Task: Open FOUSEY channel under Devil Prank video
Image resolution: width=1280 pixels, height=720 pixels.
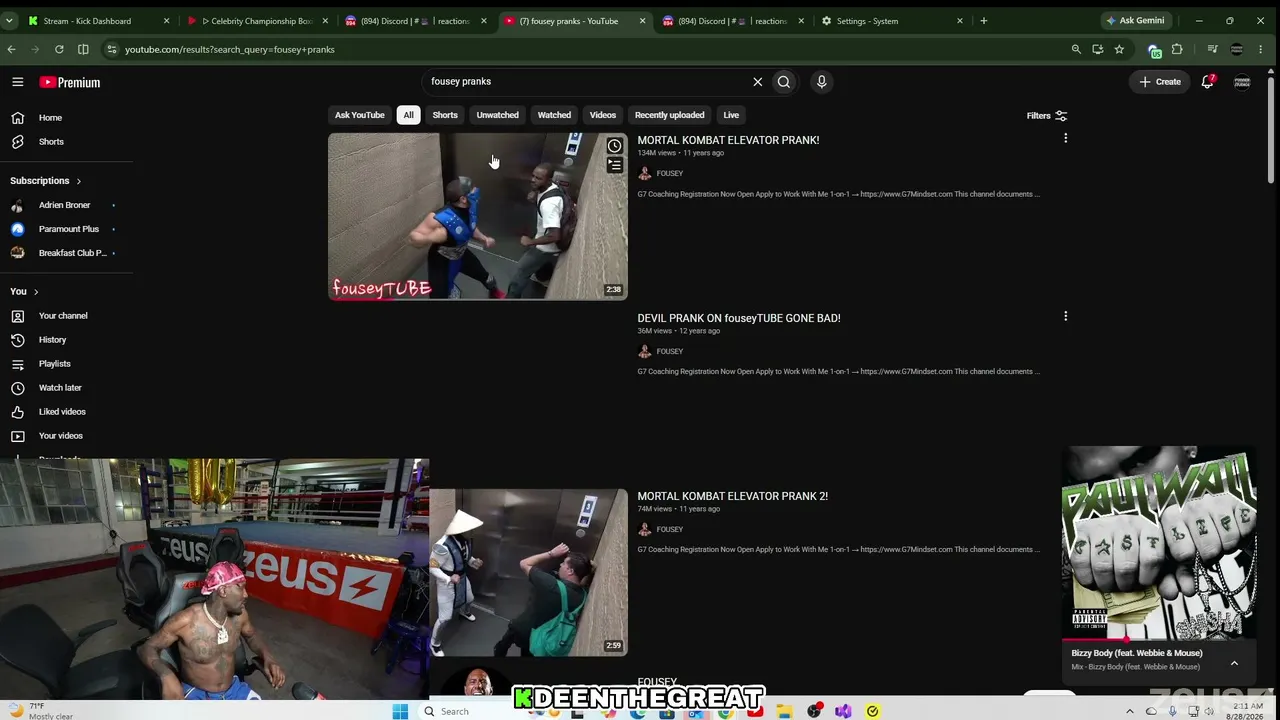Action: [x=669, y=351]
